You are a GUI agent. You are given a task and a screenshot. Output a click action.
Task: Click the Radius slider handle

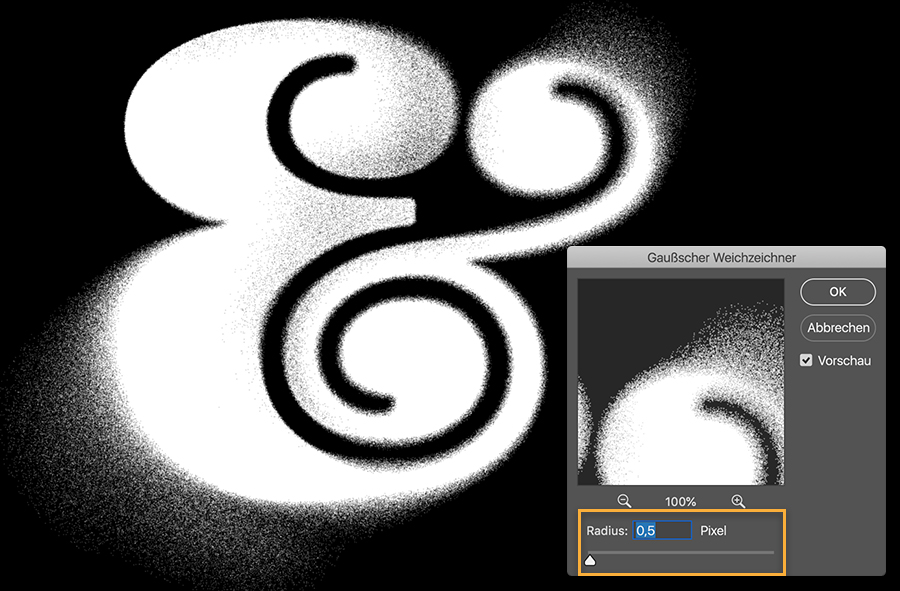click(590, 560)
